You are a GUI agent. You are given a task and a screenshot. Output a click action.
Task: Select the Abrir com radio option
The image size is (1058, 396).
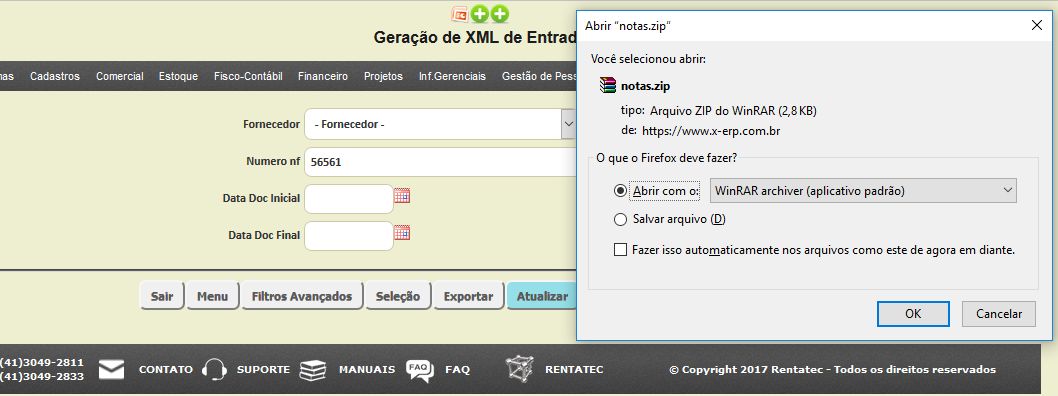(620, 191)
